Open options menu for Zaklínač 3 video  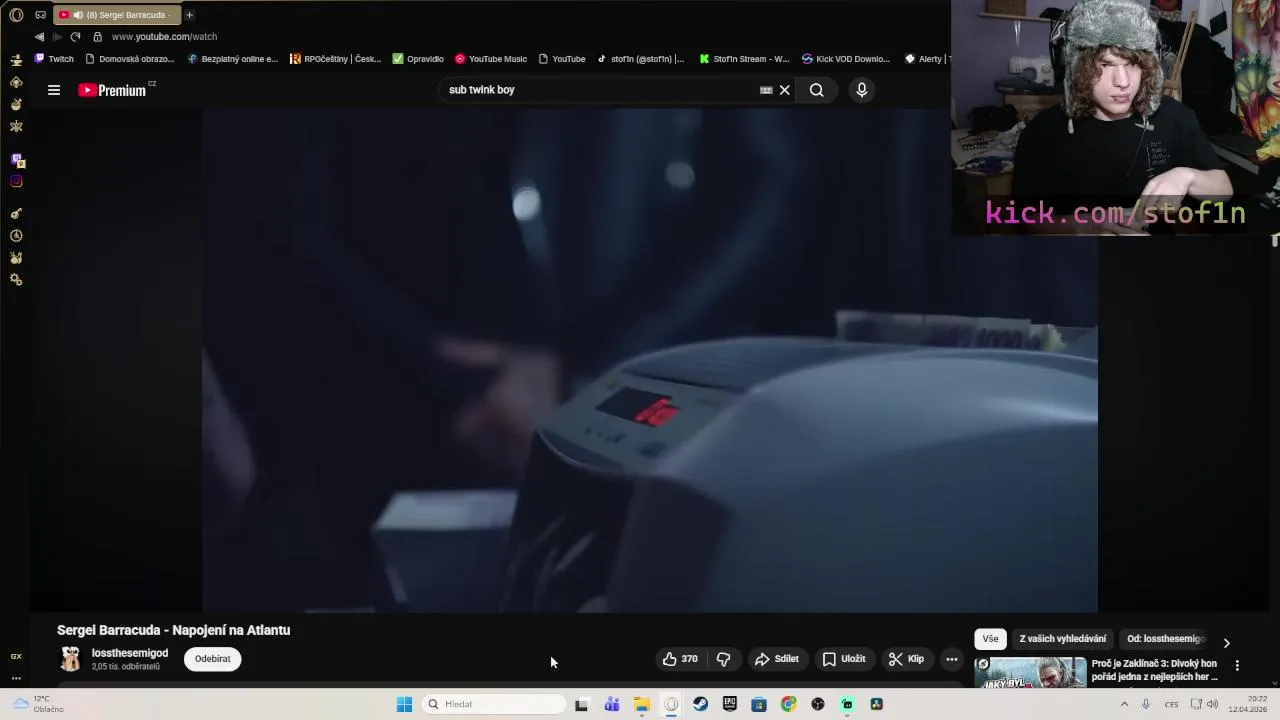pos(1237,665)
